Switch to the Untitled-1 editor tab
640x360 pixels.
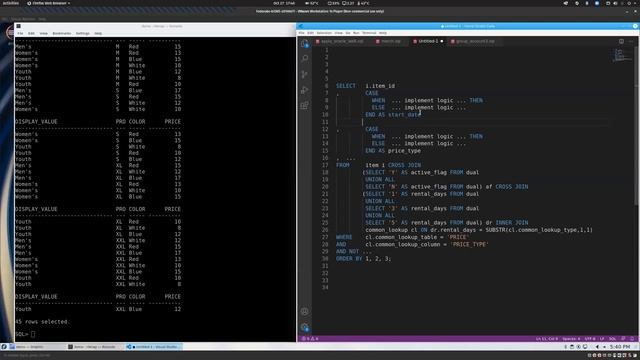tap(428, 41)
